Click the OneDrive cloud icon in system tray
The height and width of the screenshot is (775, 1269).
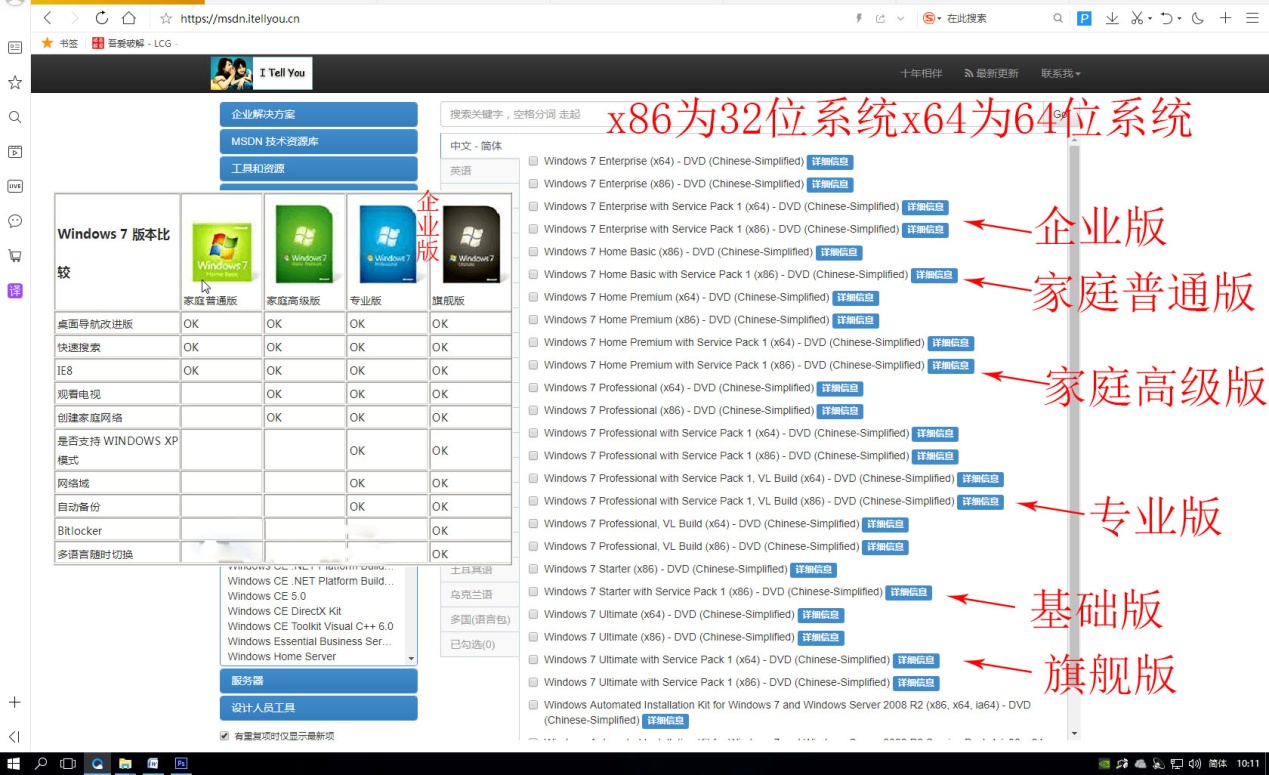tap(1141, 763)
